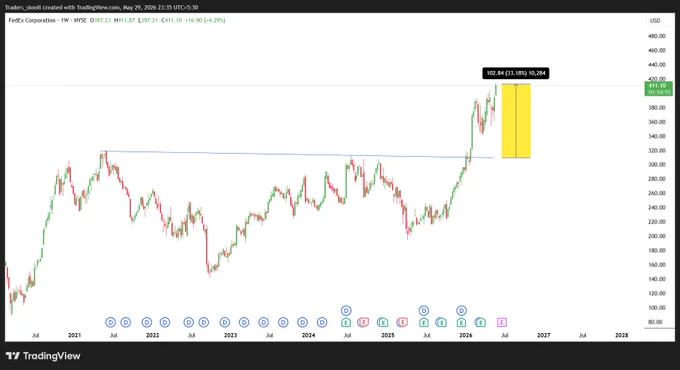Image resolution: width=680 pixels, height=370 pixels.
Task: Click the red earnings marker after Jul 2024
Action: 363,322
